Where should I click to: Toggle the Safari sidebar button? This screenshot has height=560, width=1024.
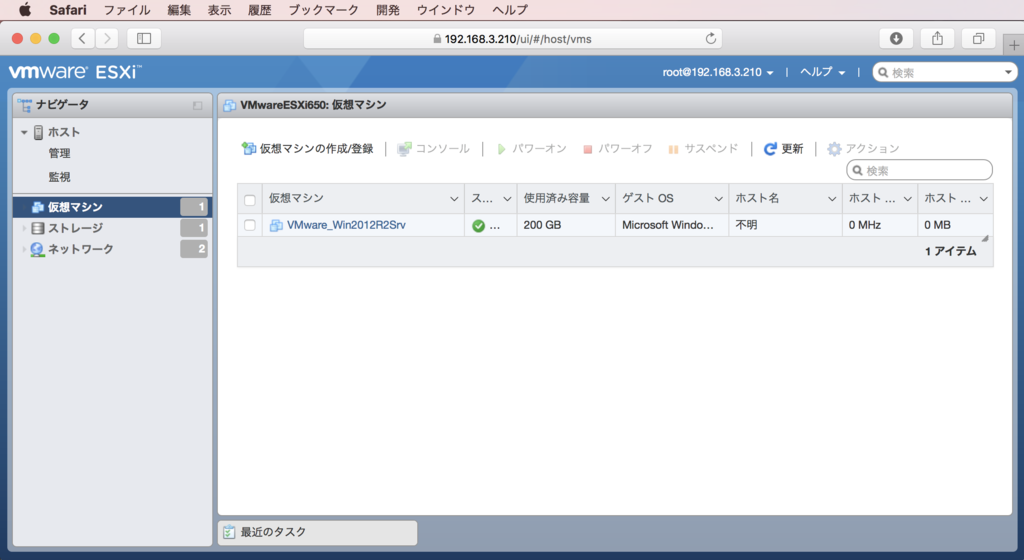[144, 39]
